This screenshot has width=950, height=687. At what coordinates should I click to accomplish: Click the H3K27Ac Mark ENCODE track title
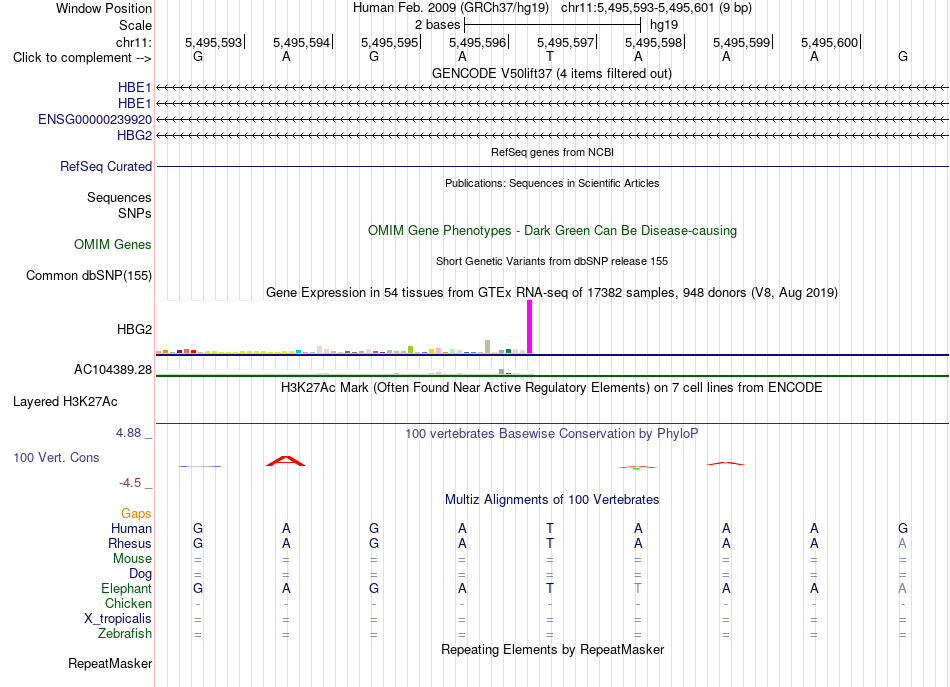coord(551,387)
